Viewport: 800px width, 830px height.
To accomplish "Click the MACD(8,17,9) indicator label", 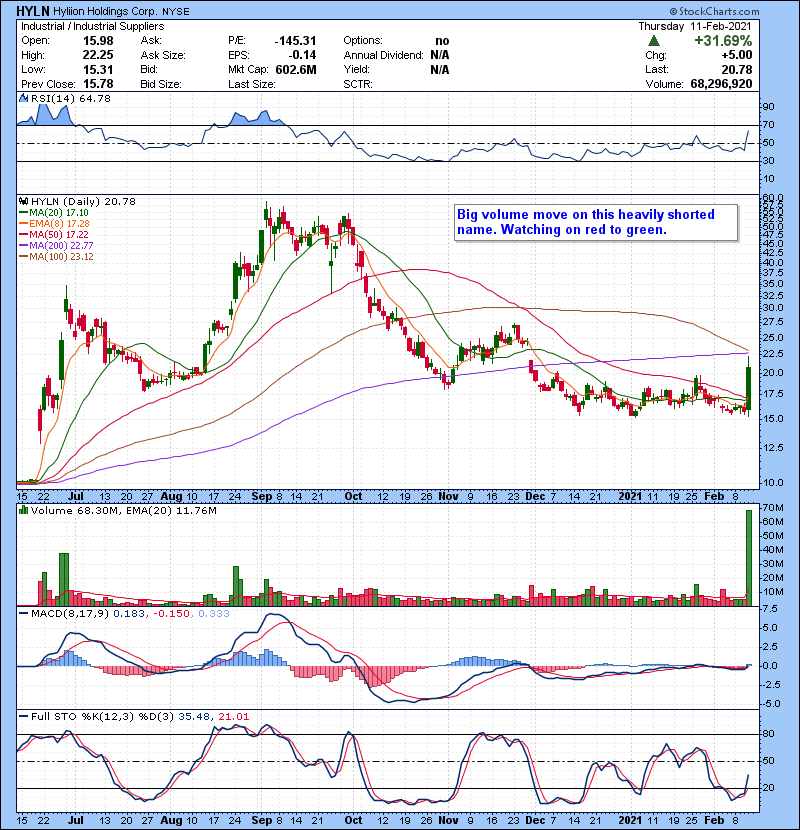I will click(70, 614).
